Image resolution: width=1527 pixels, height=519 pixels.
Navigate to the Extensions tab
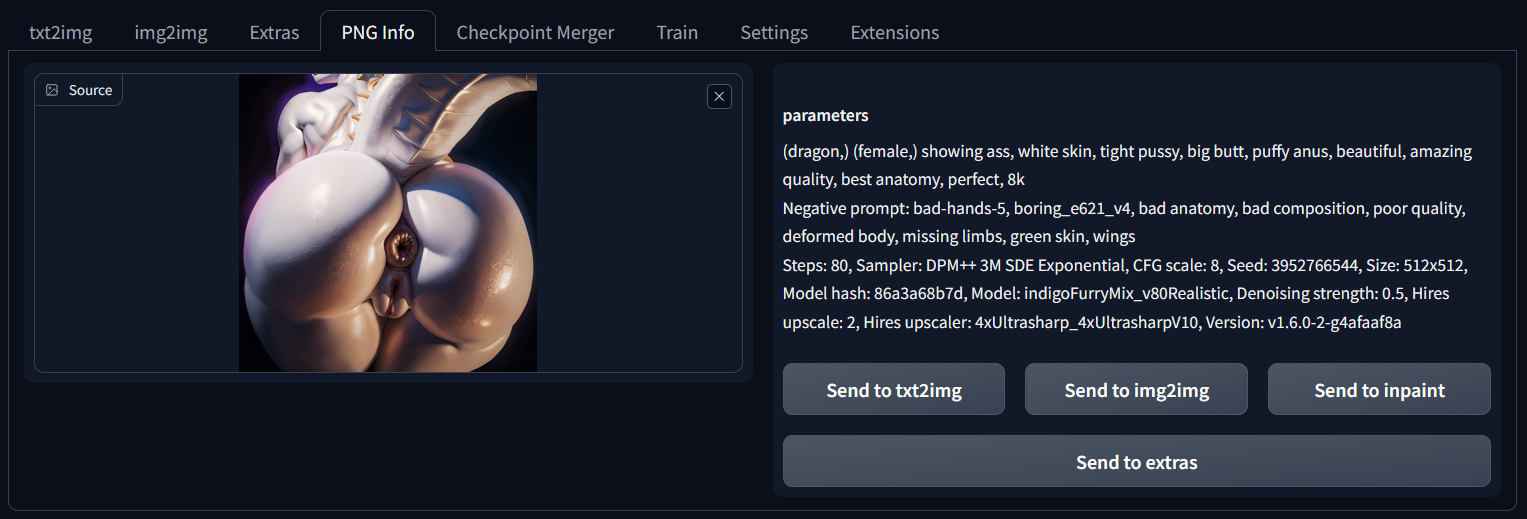(895, 32)
